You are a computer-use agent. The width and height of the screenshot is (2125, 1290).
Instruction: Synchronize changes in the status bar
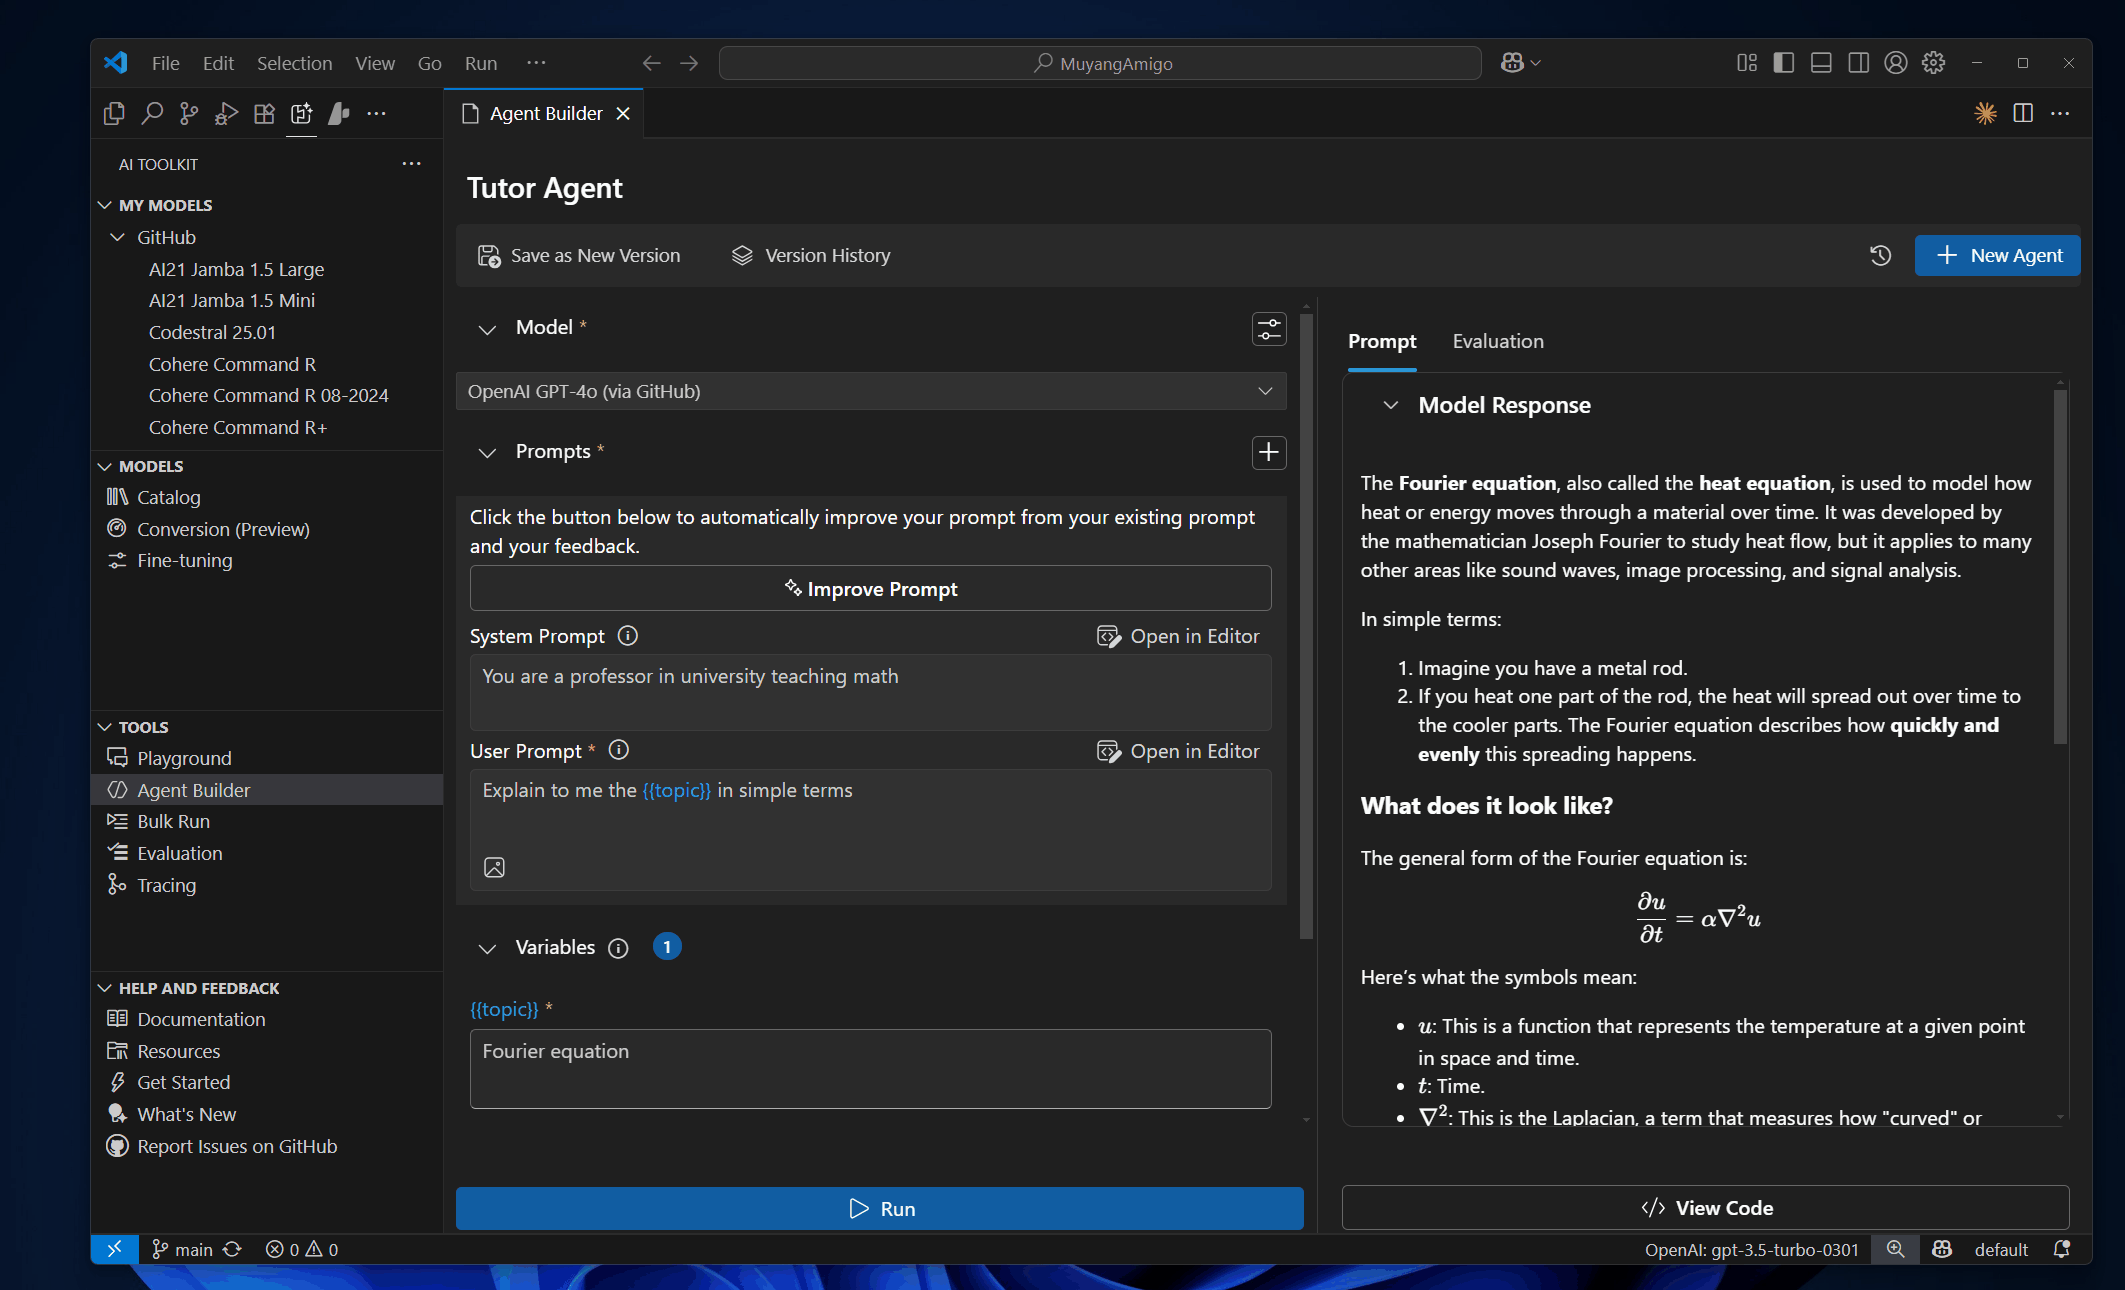pos(233,1249)
